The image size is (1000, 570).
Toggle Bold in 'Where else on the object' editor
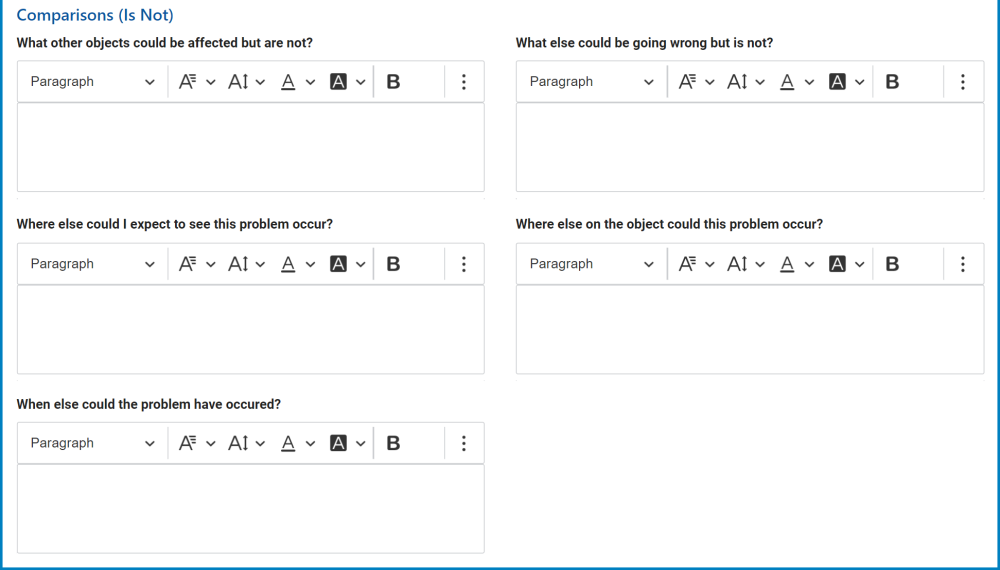coord(892,264)
